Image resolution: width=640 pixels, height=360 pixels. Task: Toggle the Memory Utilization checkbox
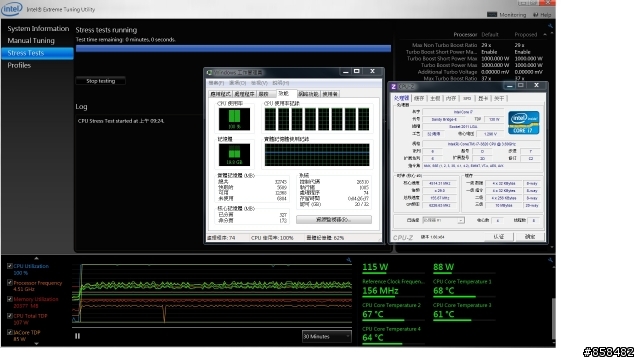(x=9, y=299)
